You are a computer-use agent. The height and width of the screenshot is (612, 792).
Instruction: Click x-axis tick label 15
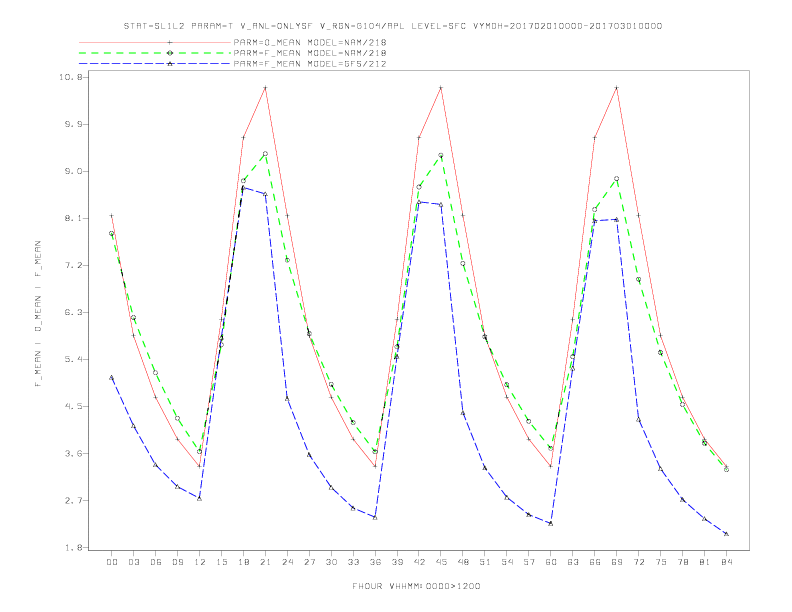[221, 562]
